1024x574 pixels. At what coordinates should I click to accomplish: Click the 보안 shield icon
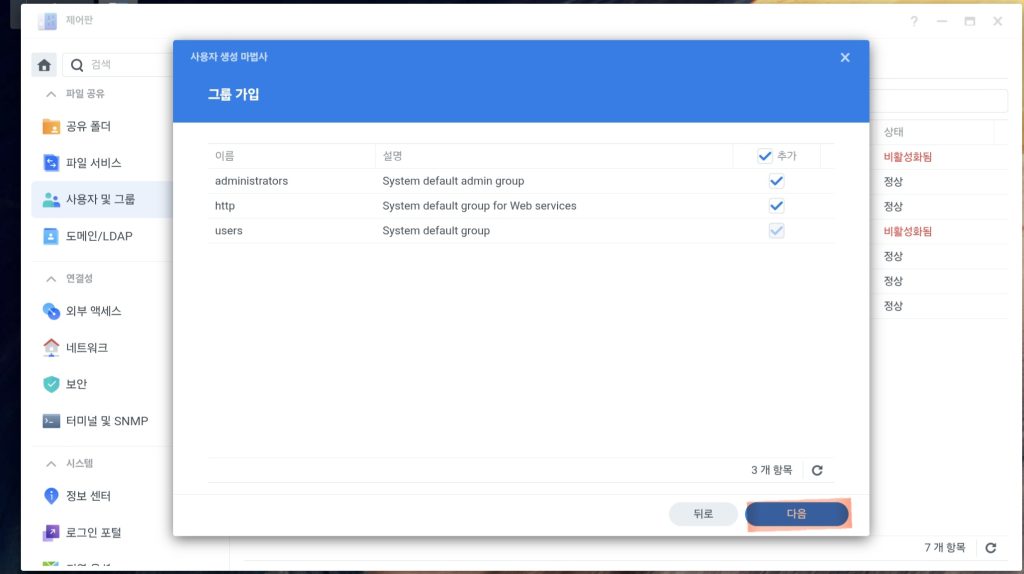51,384
